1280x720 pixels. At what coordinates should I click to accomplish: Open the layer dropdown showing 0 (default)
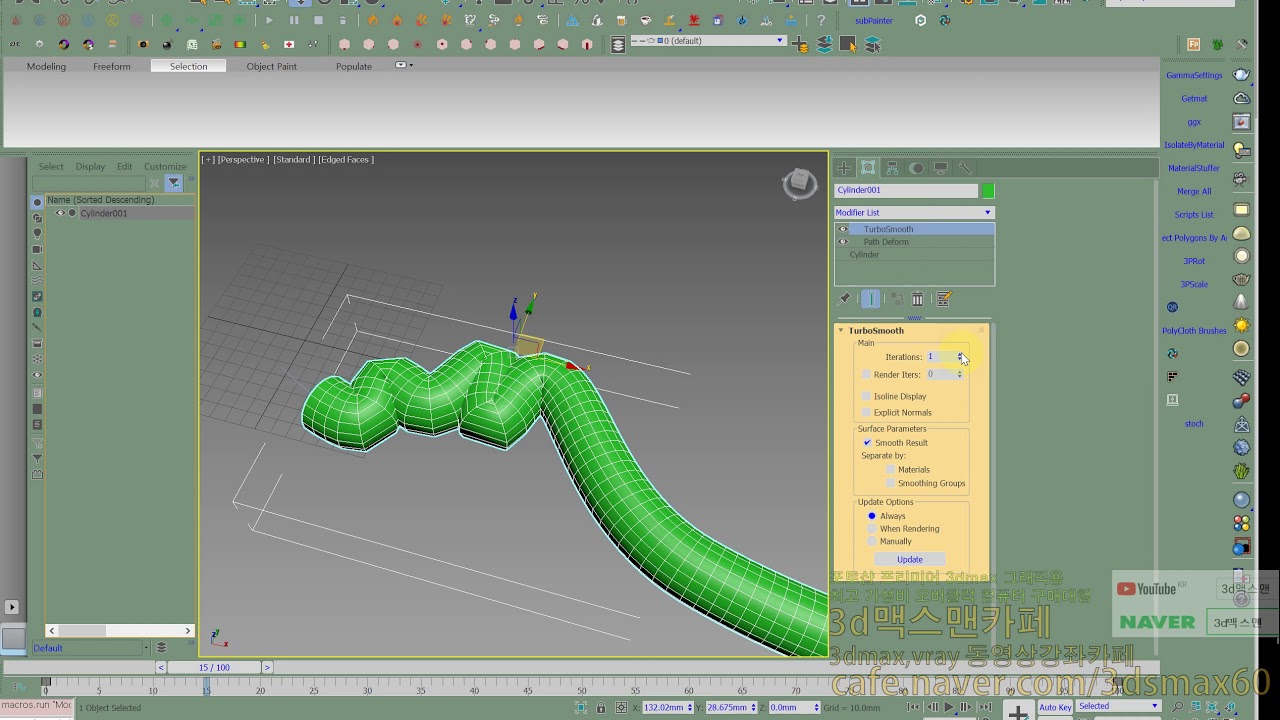coord(709,41)
